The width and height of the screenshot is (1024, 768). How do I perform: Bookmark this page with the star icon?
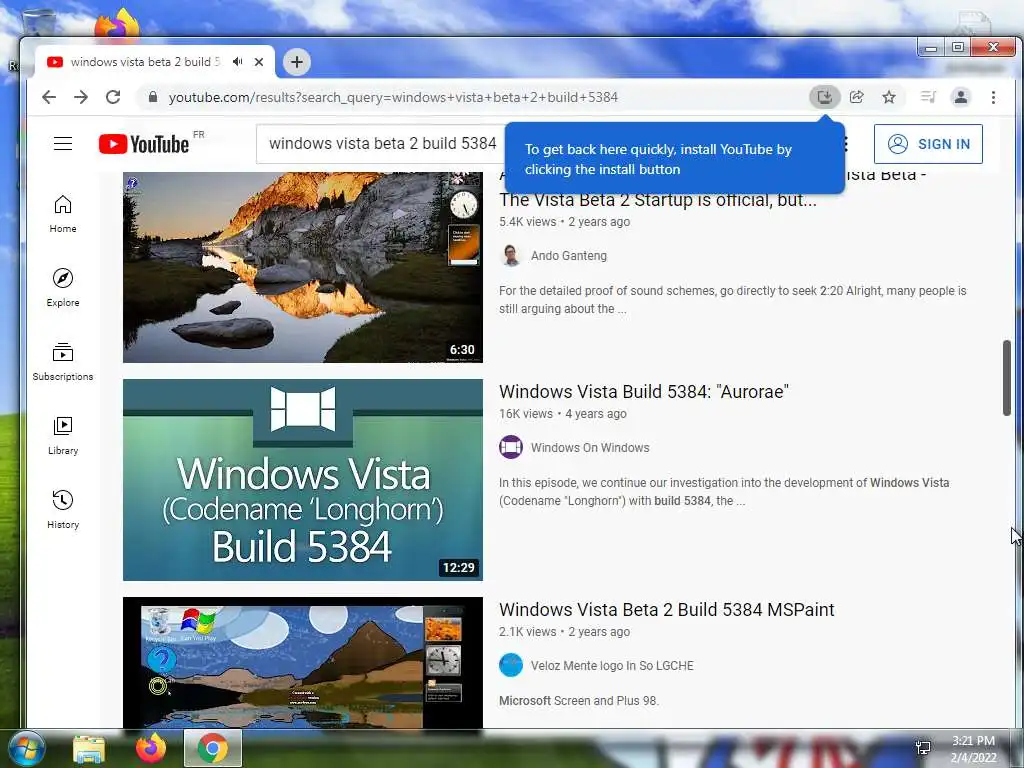(x=889, y=97)
